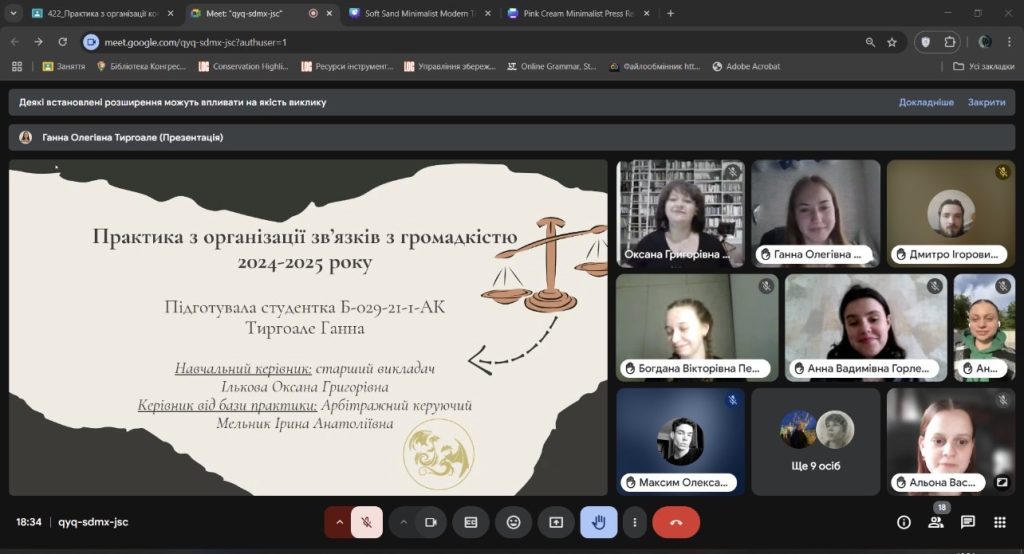Viewport: 1024px width, 554px height.
Task: Click Закрити to dismiss the extensions warning
Action: (986, 102)
